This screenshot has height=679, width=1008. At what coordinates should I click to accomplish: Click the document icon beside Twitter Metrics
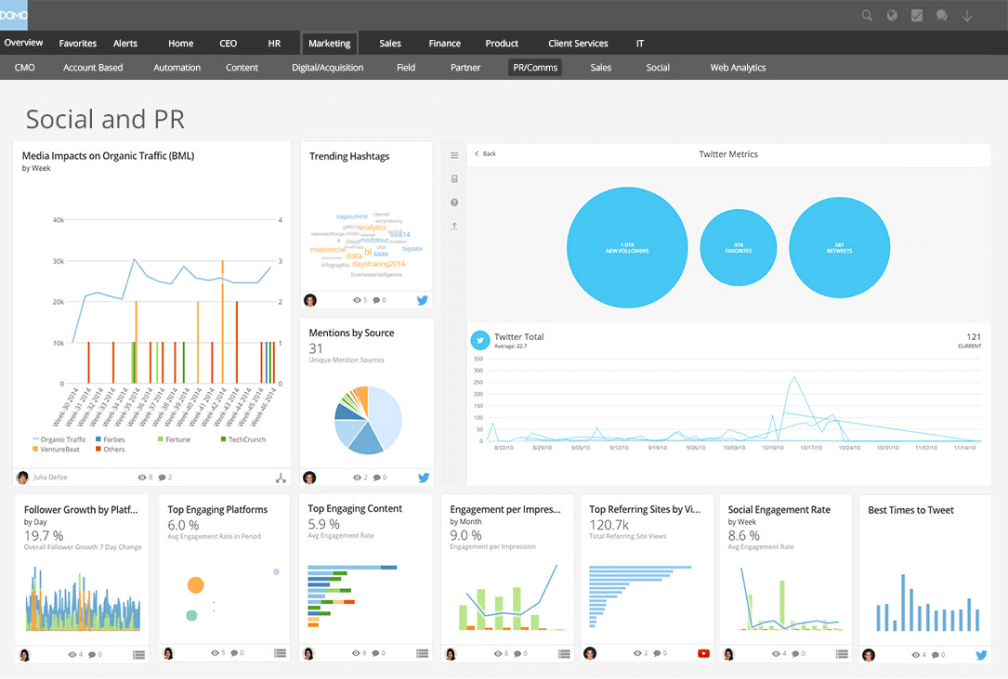pyautogui.click(x=454, y=179)
